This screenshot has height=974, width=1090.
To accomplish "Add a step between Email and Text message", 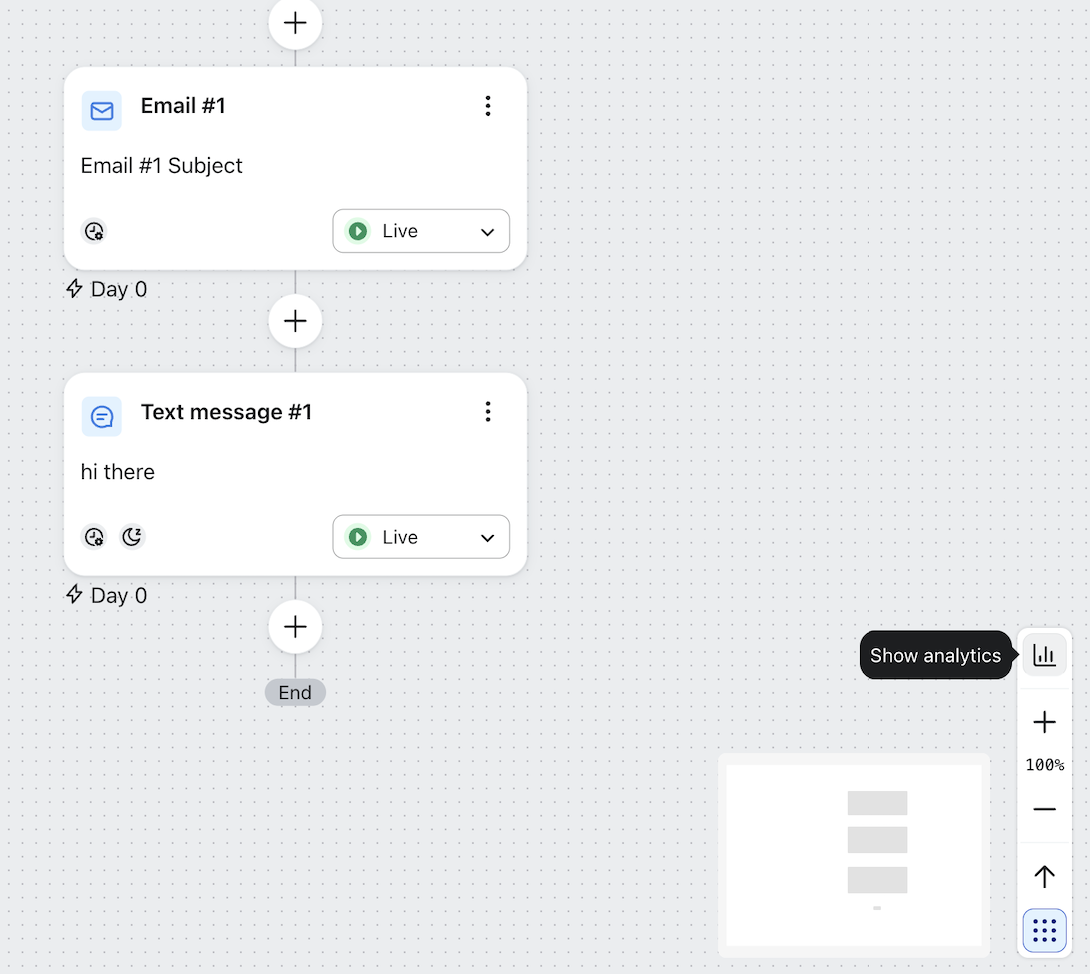I will [295, 321].
